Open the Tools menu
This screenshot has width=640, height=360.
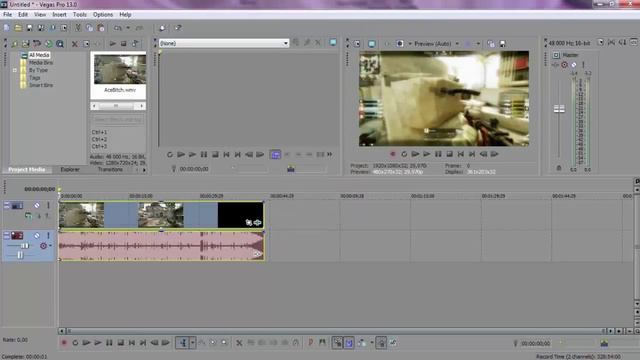click(x=80, y=14)
